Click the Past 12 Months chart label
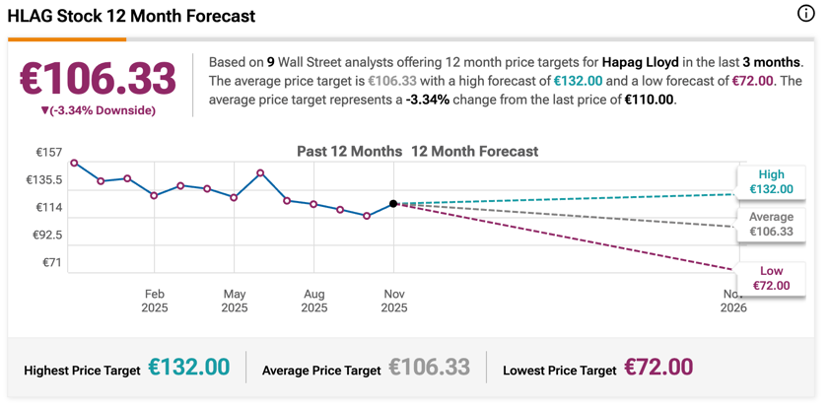Screen dimensions: 830x408 pos(350,152)
